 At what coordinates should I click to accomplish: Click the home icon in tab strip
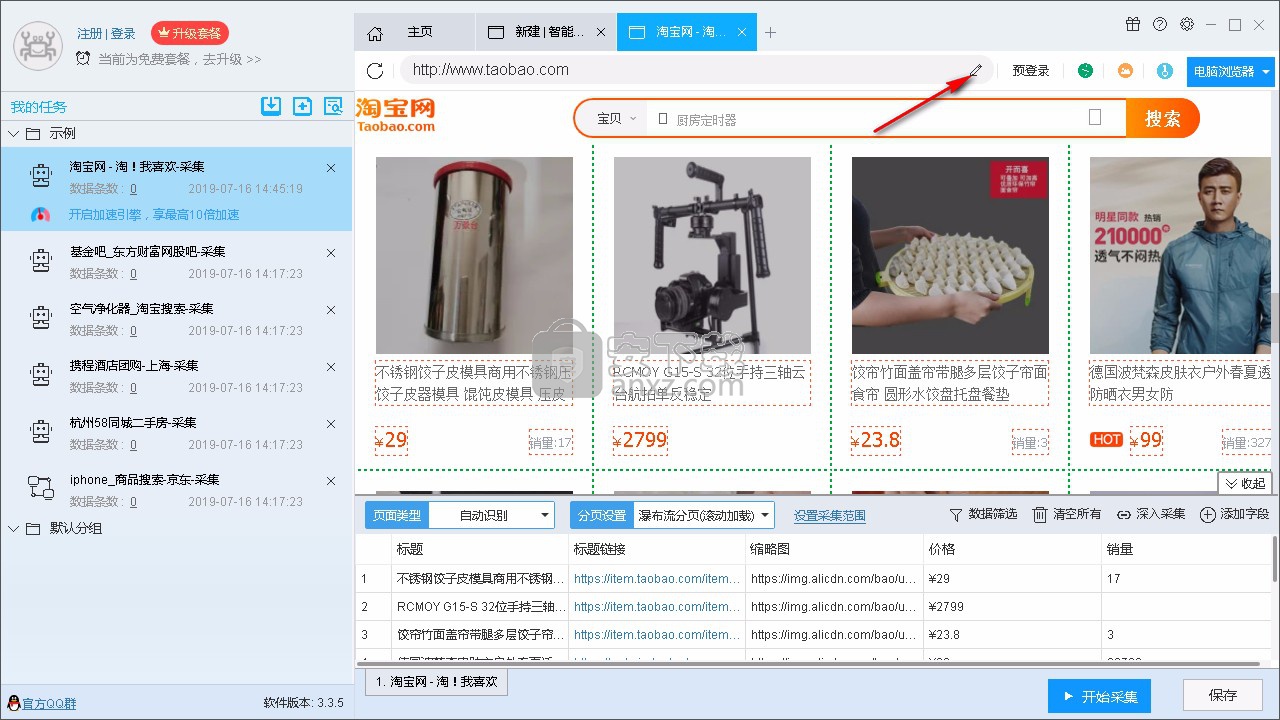[x=375, y=33]
